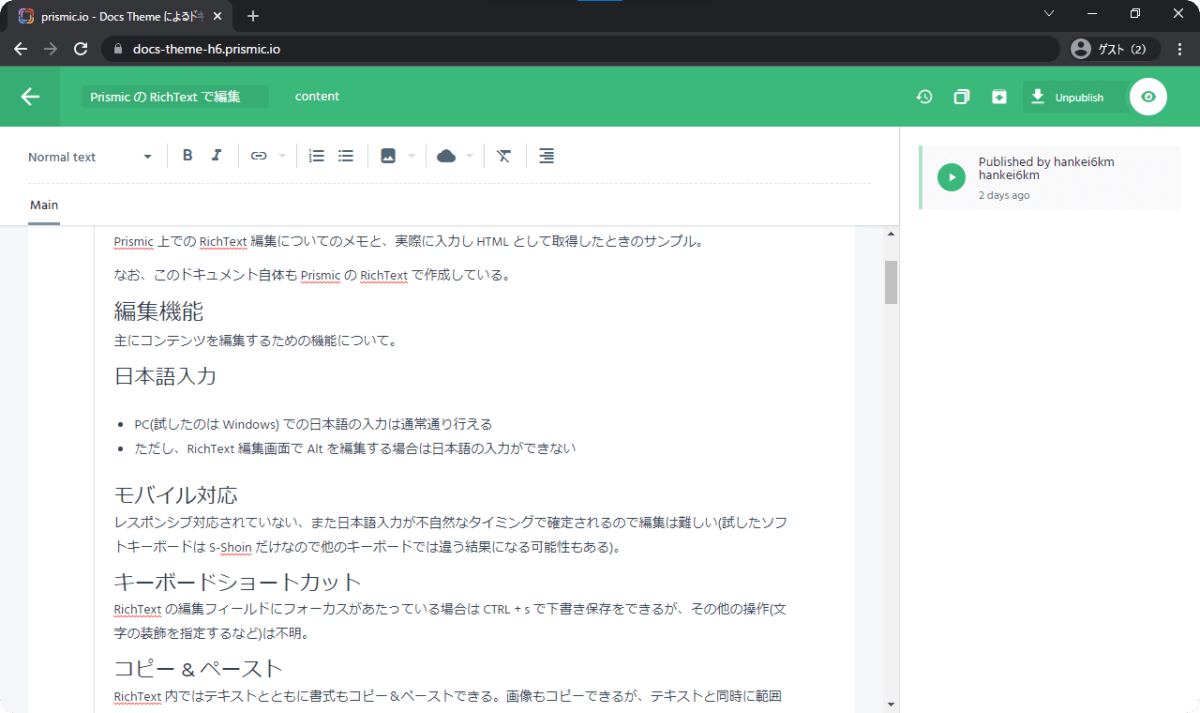This screenshot has height=713, width=1200.
Task: Click the content type label
Action: [317, 96]
